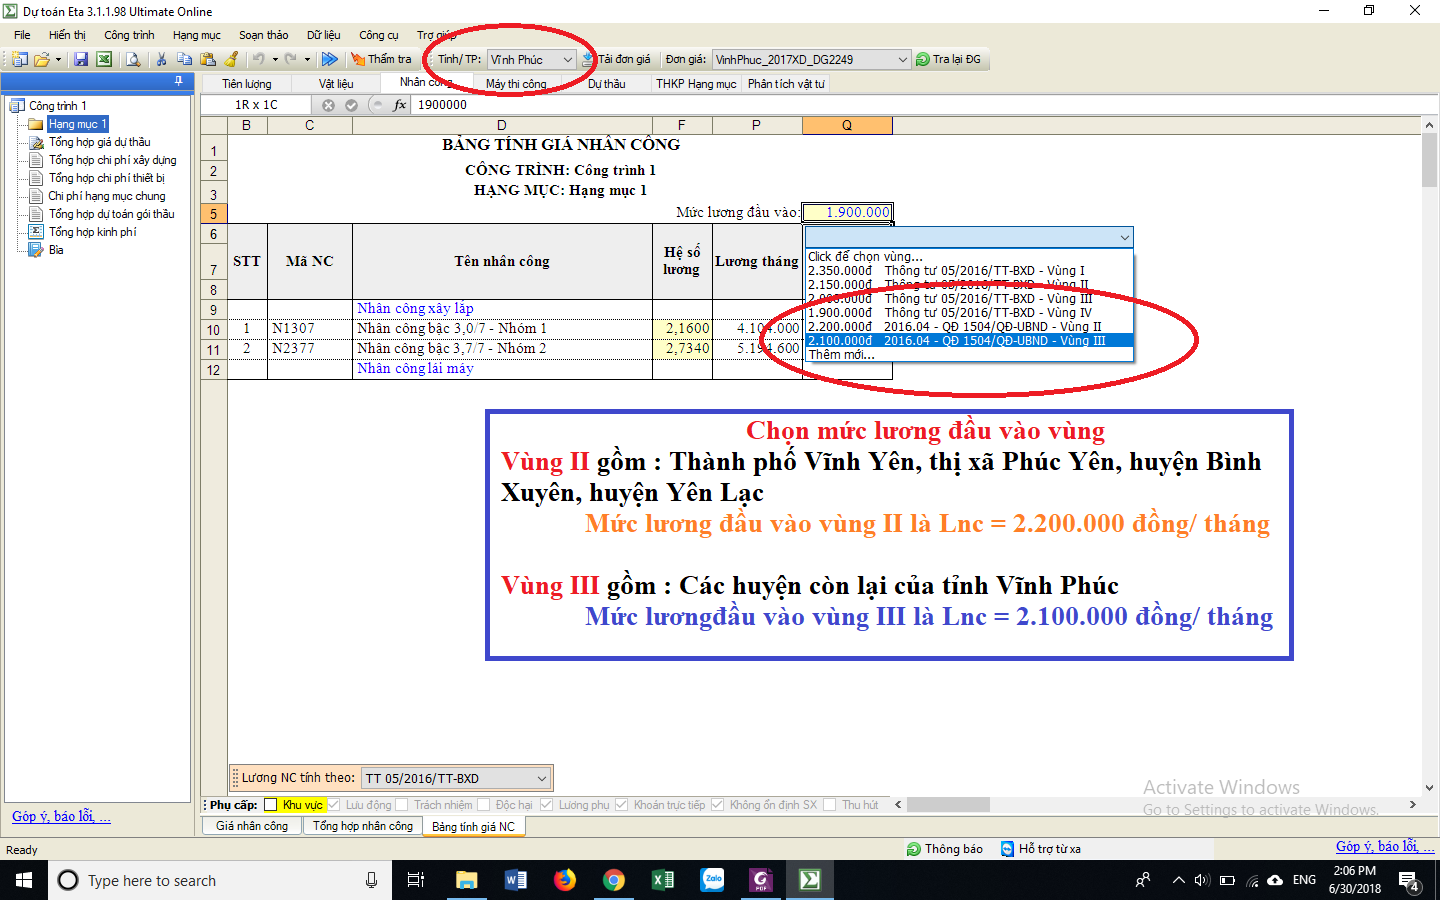The height and width of the screenshot is (900, 1440).
Task: Open Excel from the Windows taskbar
Action: [x=662, y=880]
